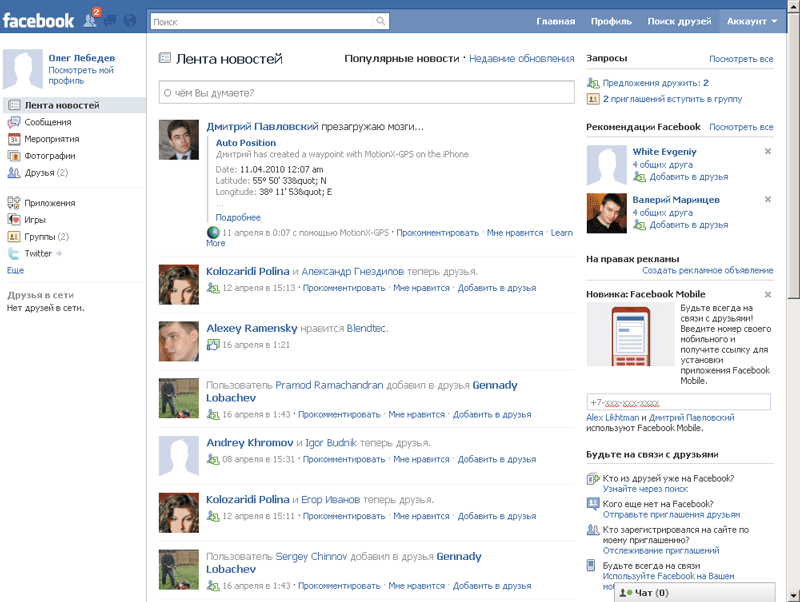Click the Группы sidebar icon
This screenshot has height=602, width=800.
14,236
